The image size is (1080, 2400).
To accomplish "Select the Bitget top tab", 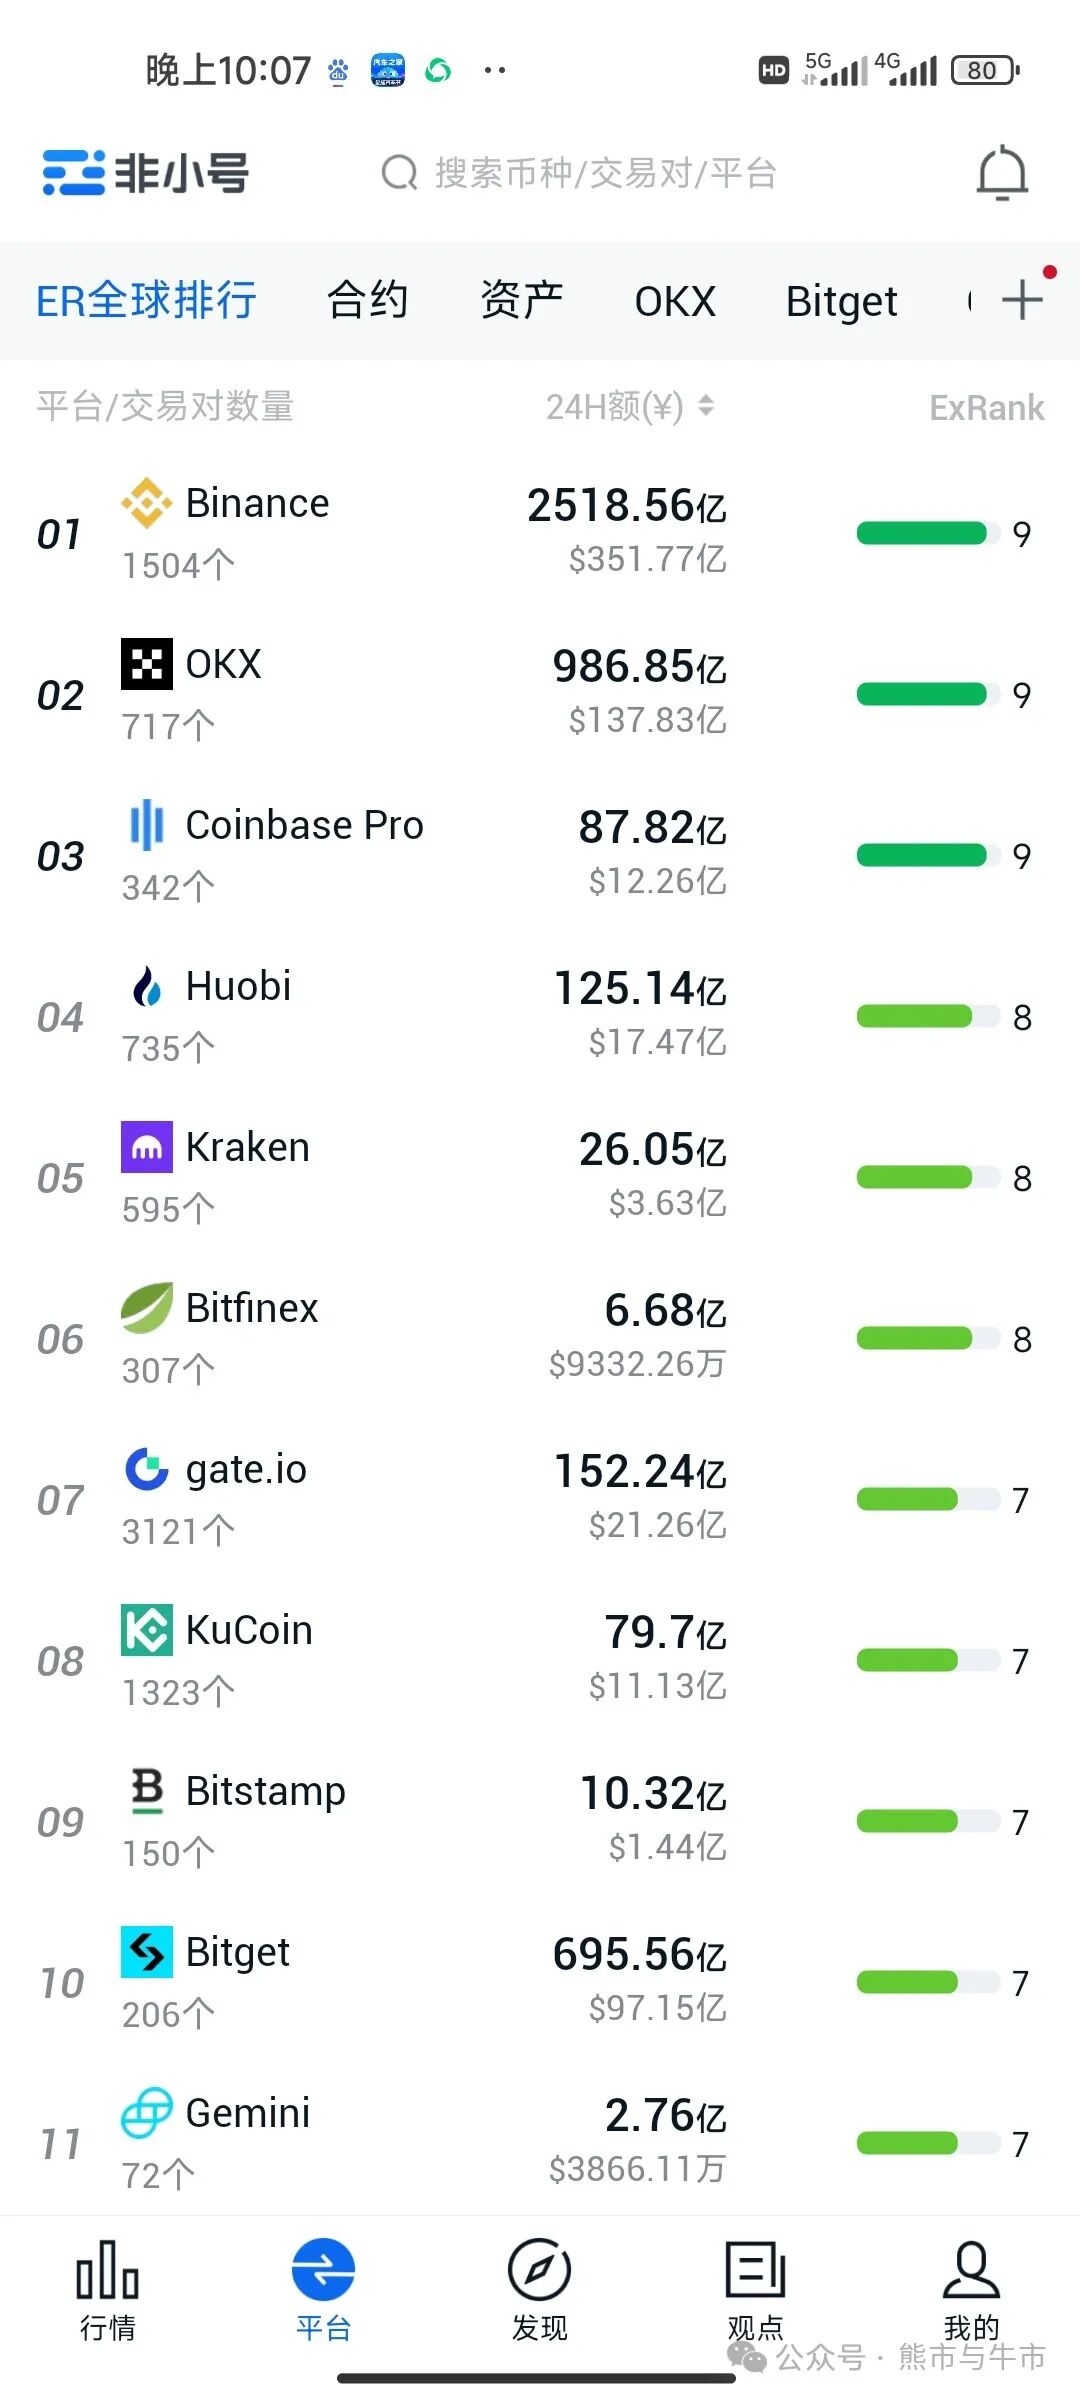I will tap(841, 301).
